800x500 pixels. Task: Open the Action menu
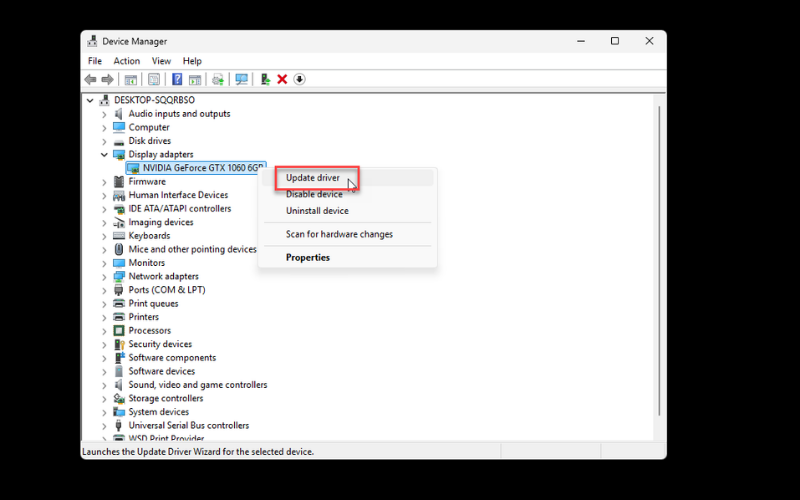[x=127, y=61]
